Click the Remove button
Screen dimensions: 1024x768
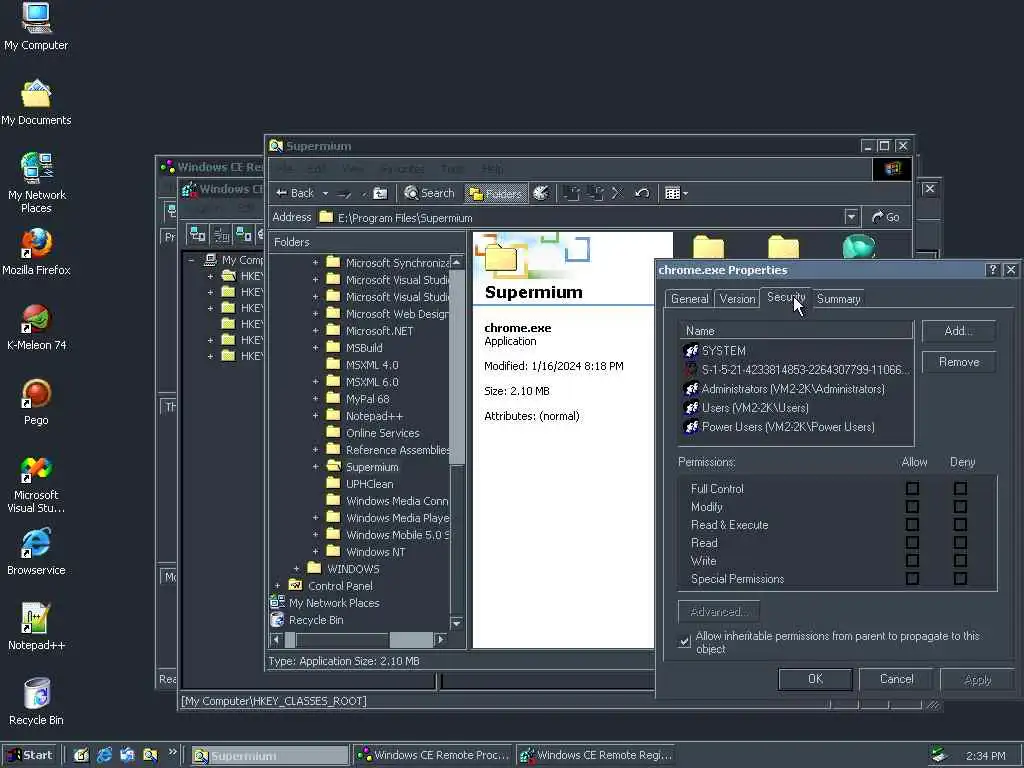click(x=958, y=362)
